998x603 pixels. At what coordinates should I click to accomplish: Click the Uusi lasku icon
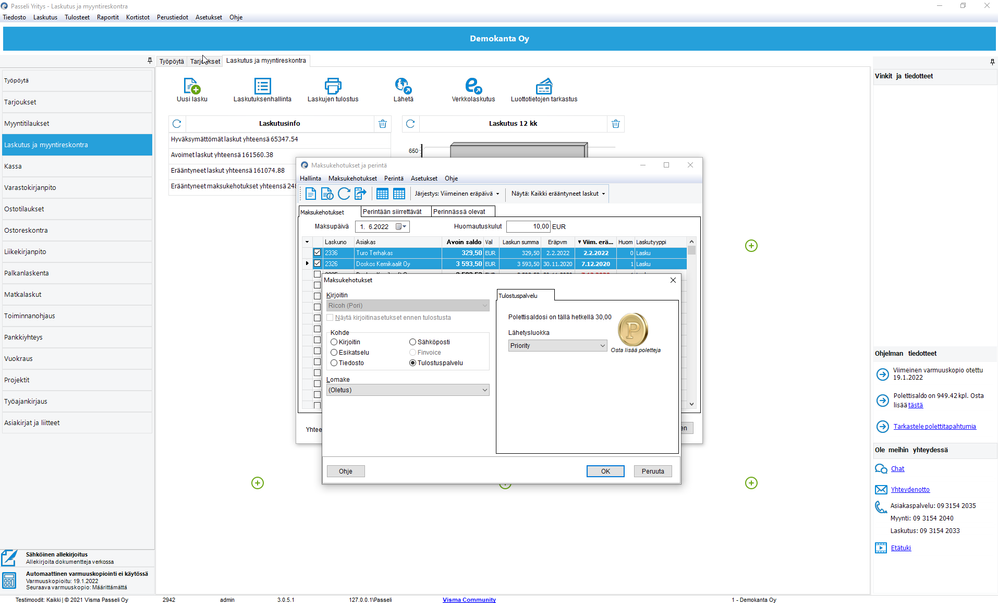coord(192,86)
